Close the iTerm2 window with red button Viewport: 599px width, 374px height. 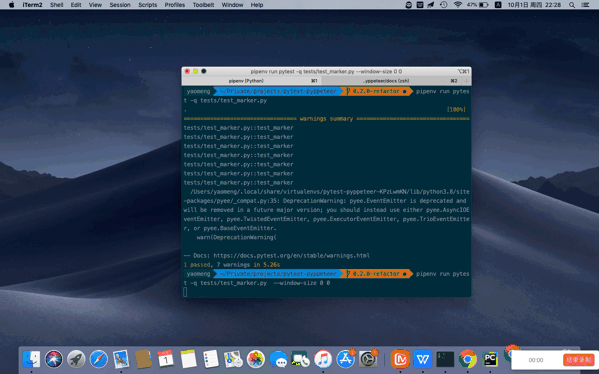click(x=187, y=71)
